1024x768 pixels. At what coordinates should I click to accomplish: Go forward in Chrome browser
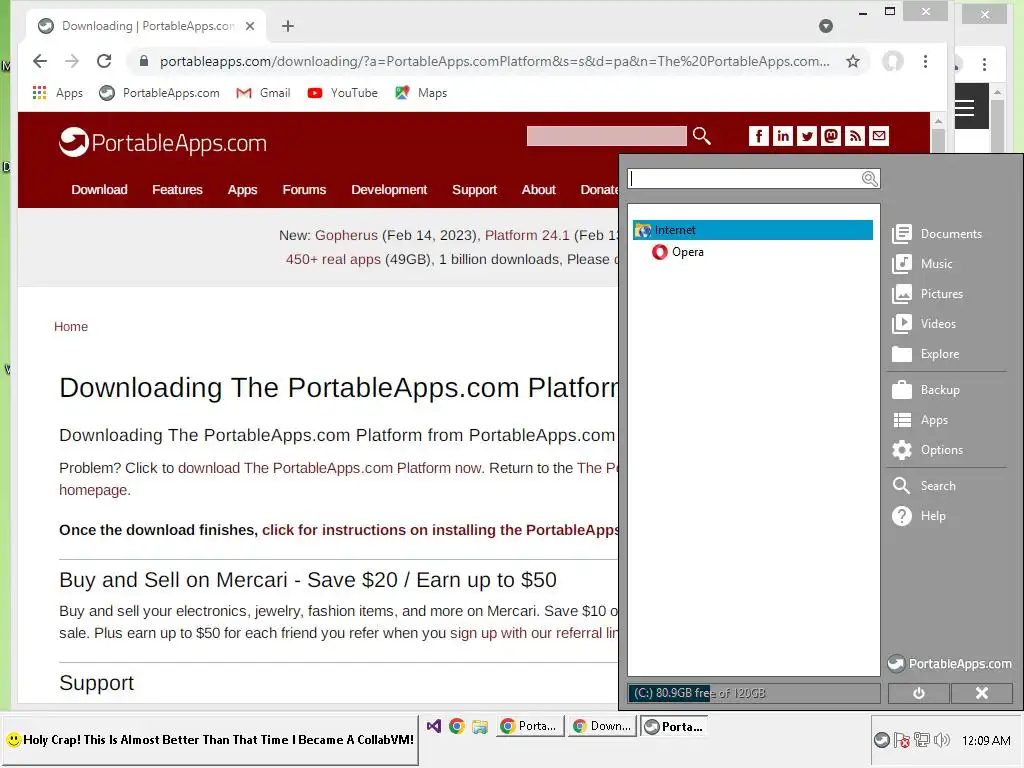click(x=72, y=61)
